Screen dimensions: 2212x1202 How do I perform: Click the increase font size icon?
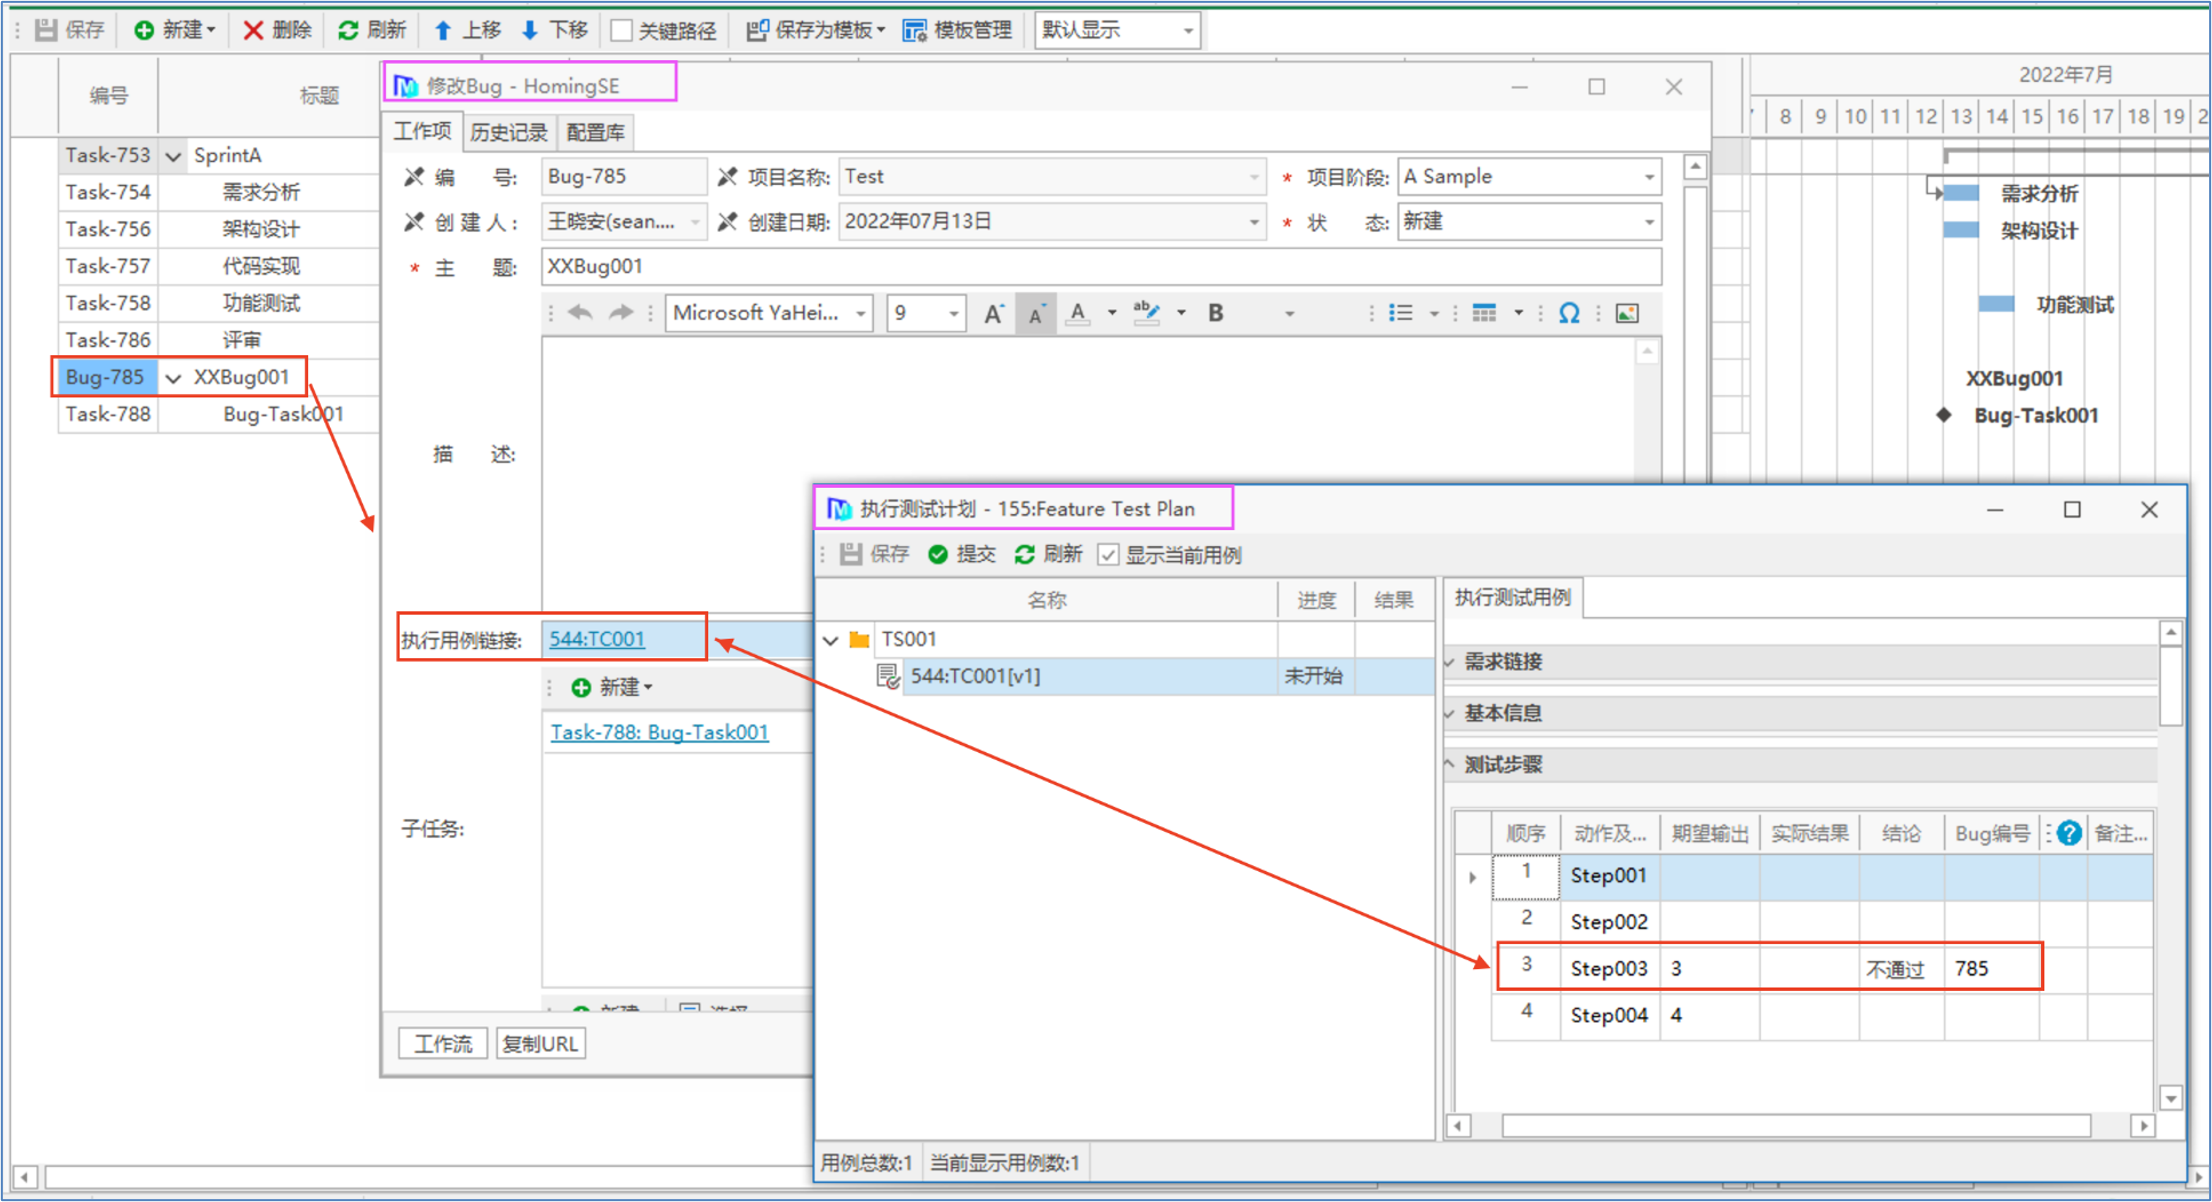pos(993,314)
